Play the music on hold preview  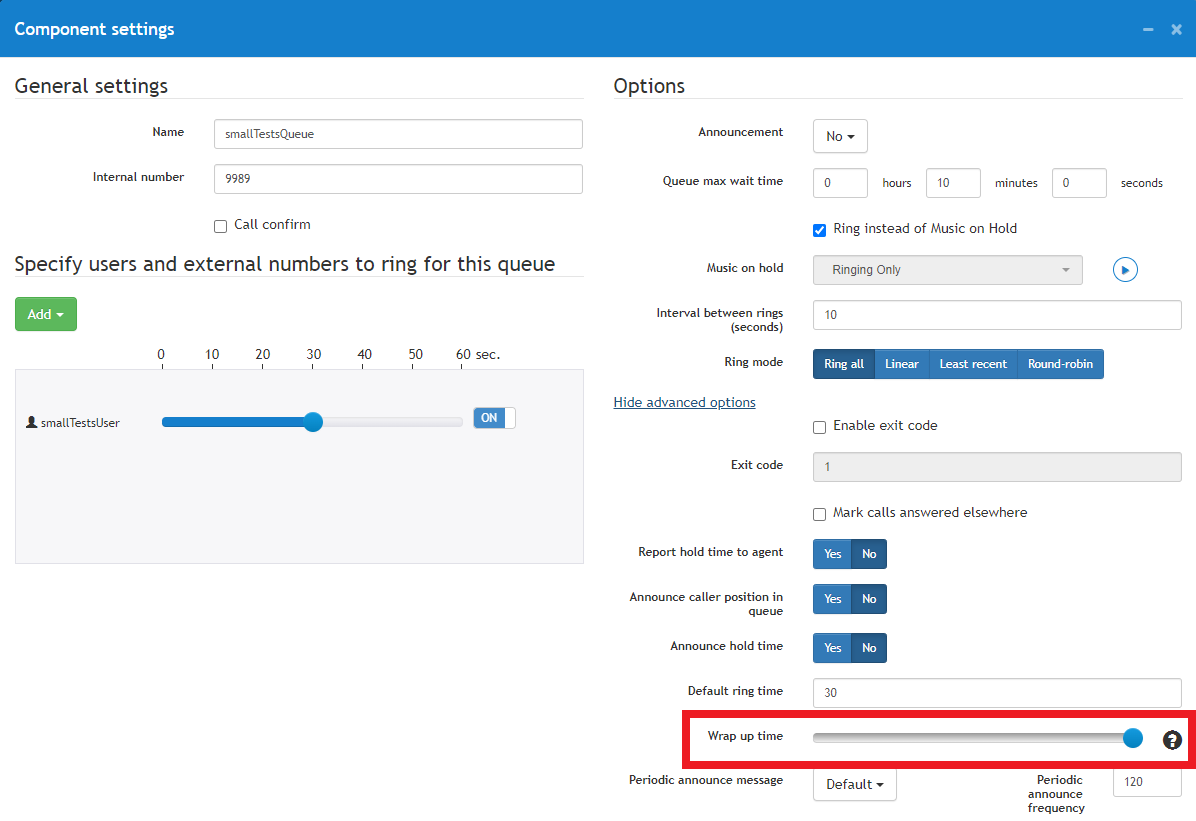(x=1124, y=269)
